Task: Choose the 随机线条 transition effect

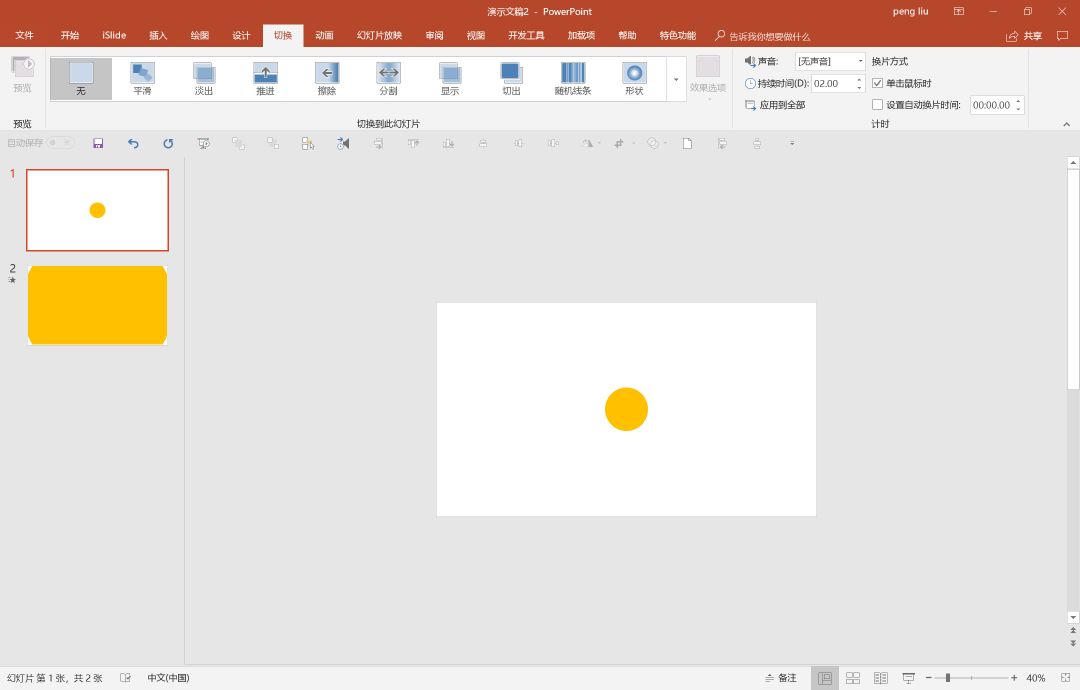Action: tap(573, 78)
